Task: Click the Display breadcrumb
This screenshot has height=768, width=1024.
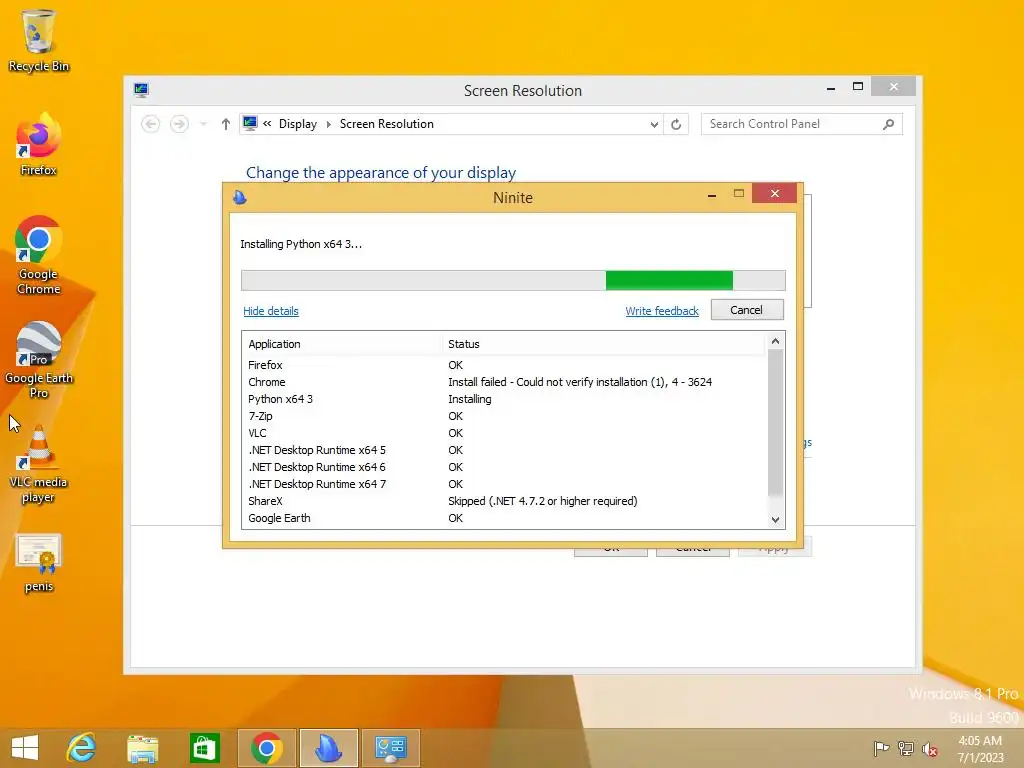Action: [x=298, y=124]
